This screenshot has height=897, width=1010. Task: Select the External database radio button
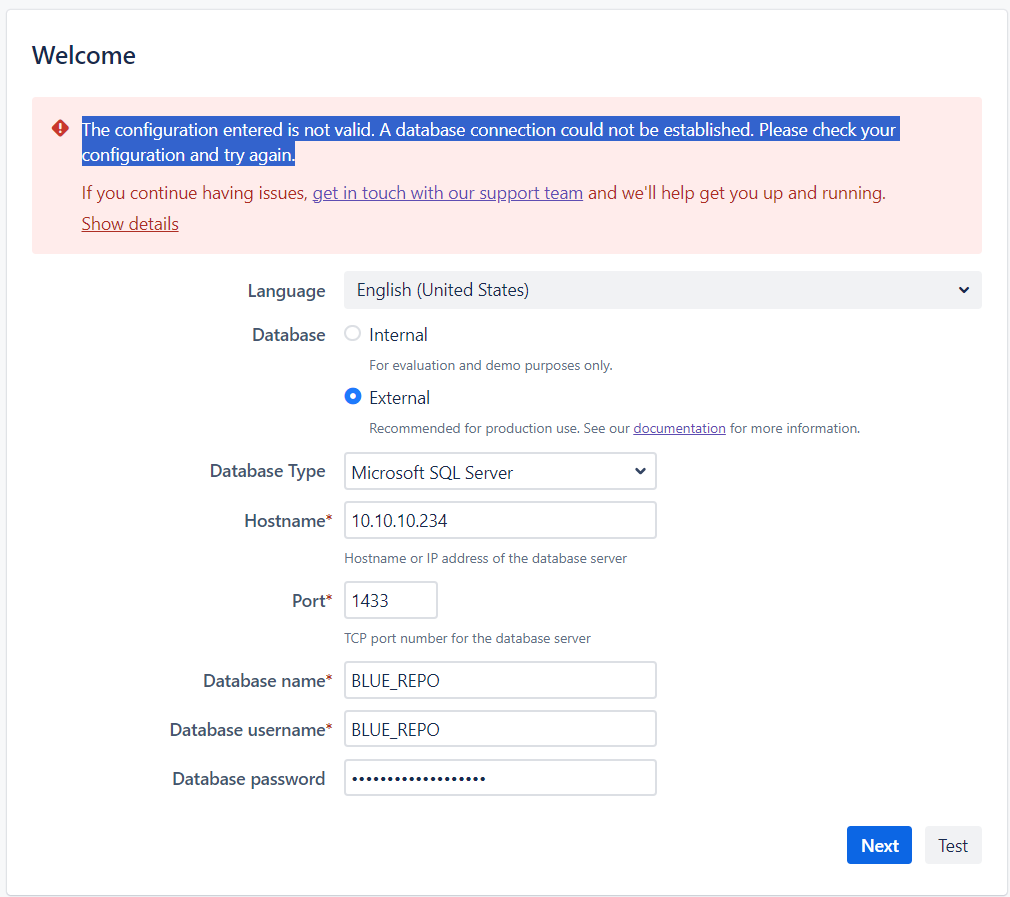click(x=352, y=396)
